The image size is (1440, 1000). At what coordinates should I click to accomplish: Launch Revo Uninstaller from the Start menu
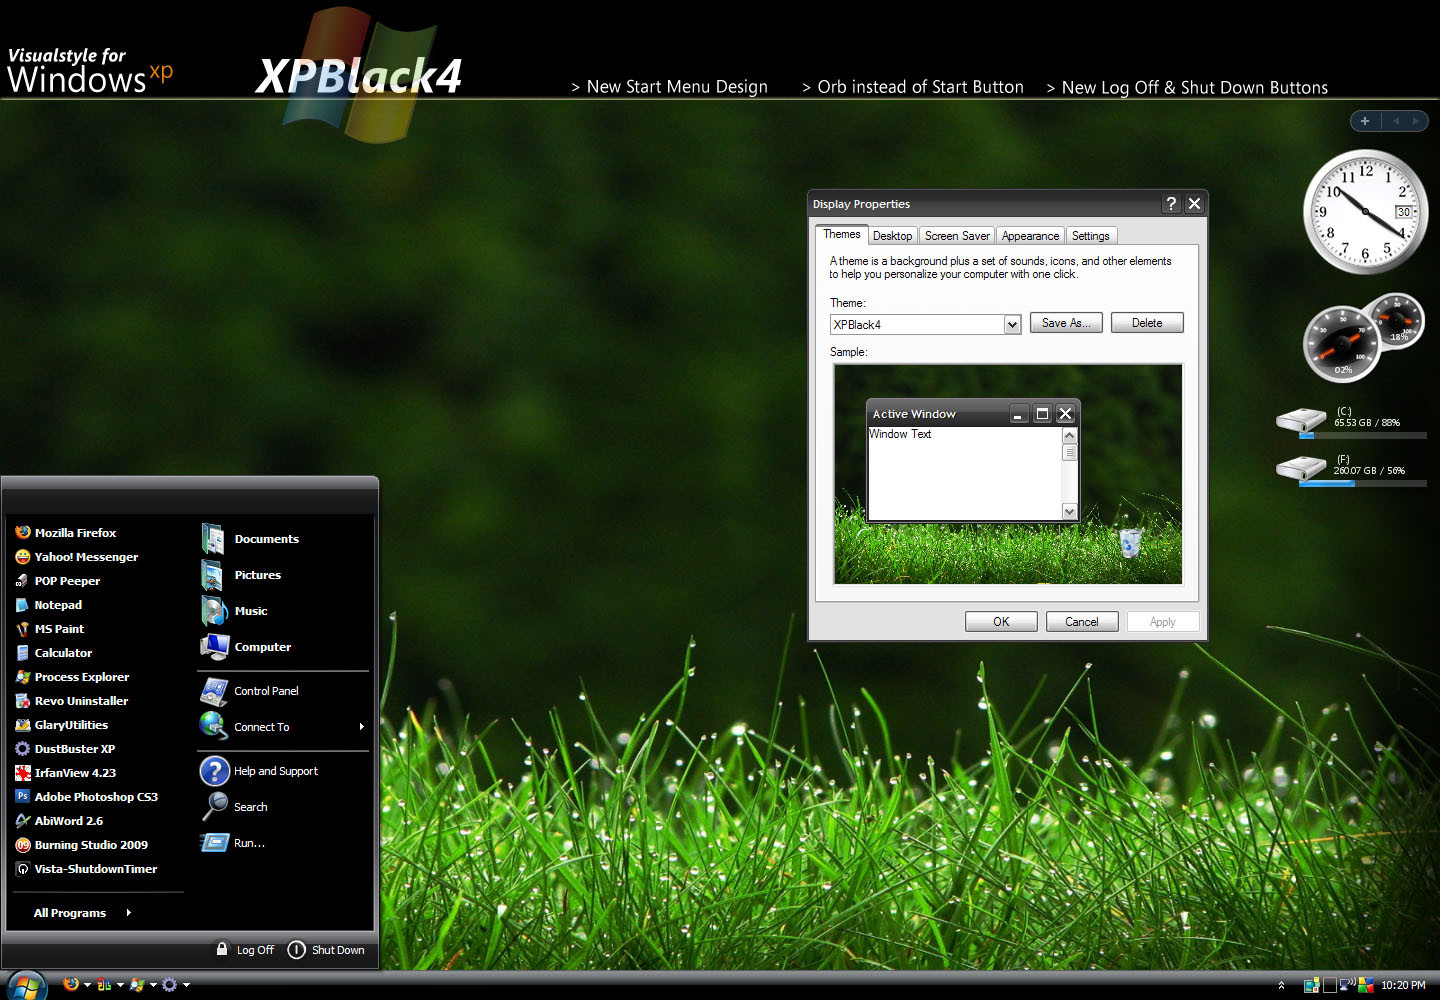point(72,701)
